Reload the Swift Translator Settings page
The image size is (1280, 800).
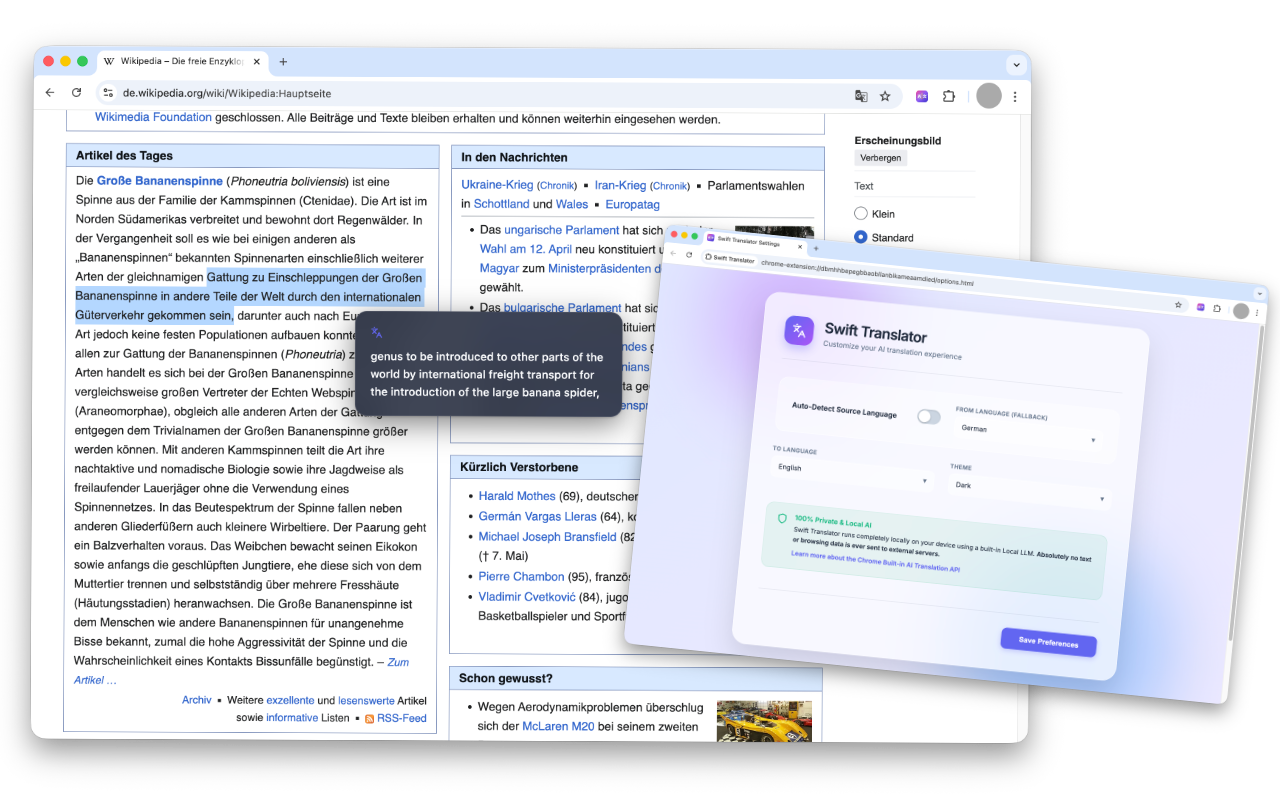[x=689, y=255]
